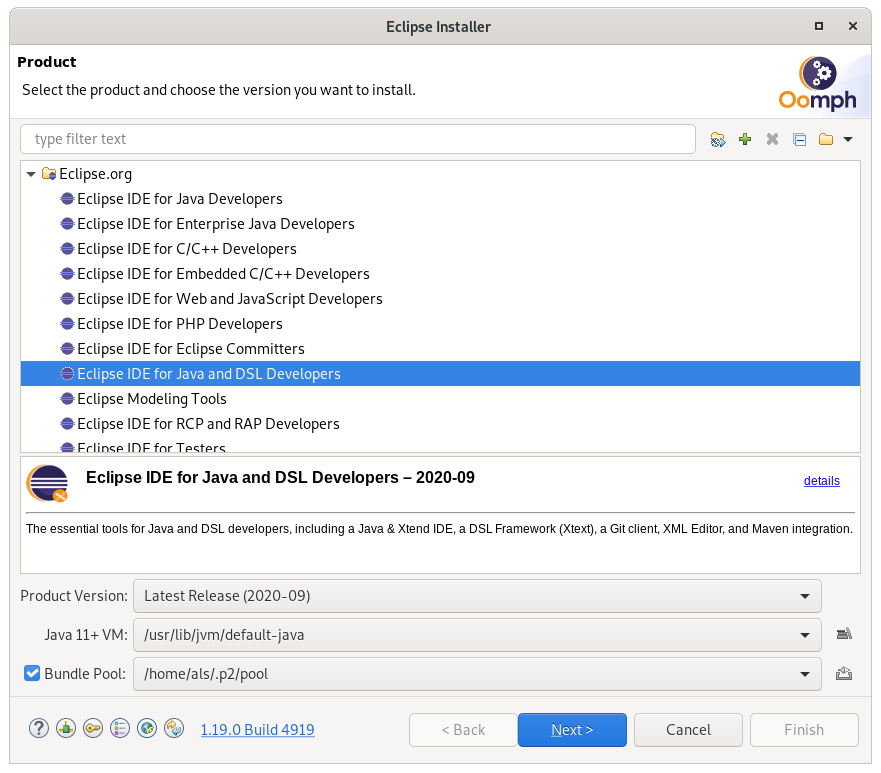The width and height of the screenshot is (881, 773).
Task: Open network proxy settings globe icon
Action: click(x=147, y=729)
